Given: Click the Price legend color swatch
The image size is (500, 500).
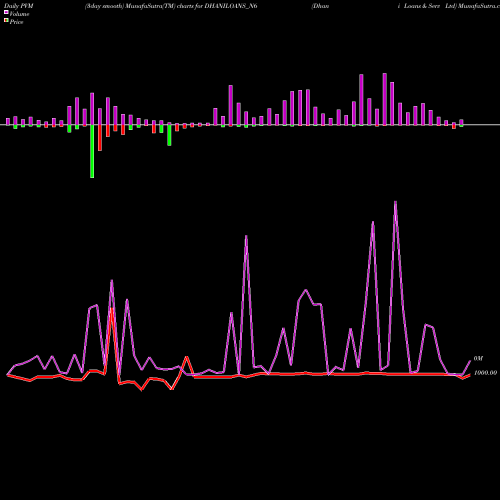Looking at the screenshot, I should tap(6, 20).
